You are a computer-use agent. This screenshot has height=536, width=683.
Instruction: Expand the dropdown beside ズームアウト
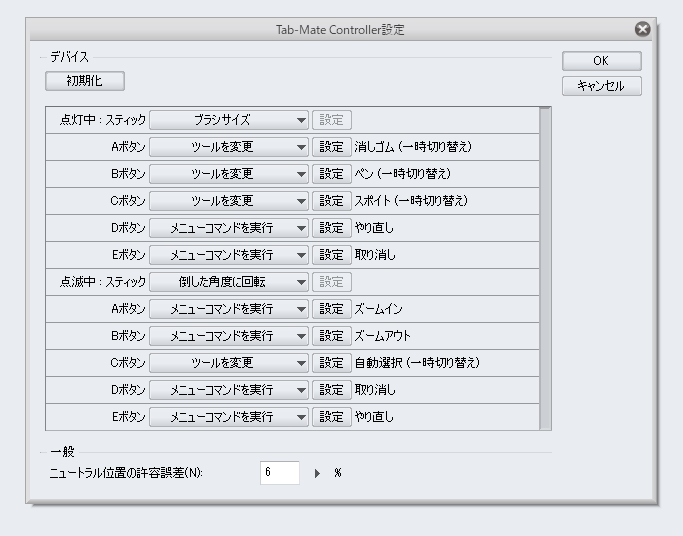click(x=229, y=336)
